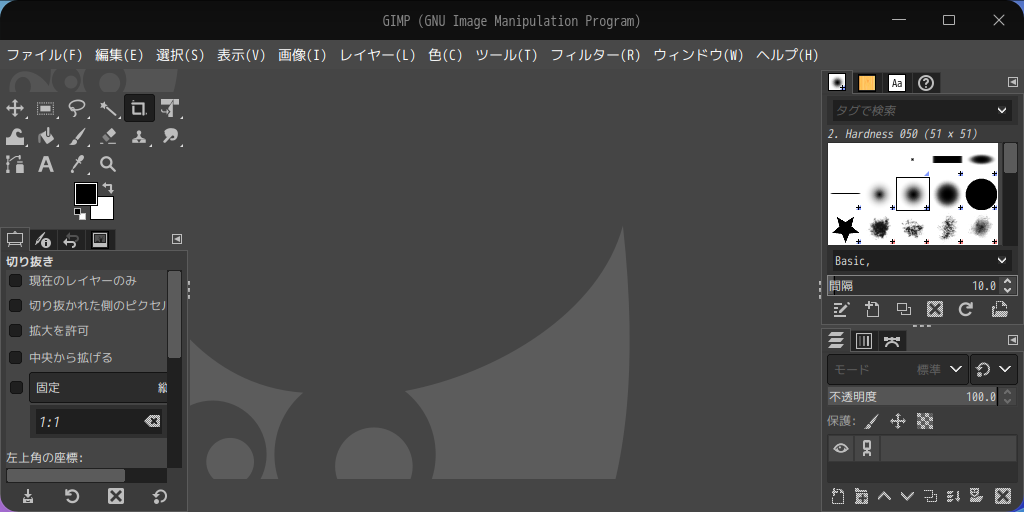
Task: Select the Warp Transform tool
Action: pos(14,136)
